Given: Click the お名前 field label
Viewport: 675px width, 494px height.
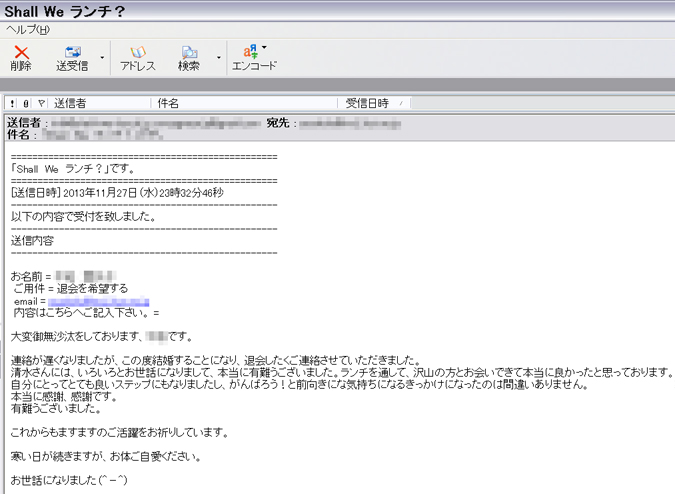Looking at the screenshot, I should 27,276.
